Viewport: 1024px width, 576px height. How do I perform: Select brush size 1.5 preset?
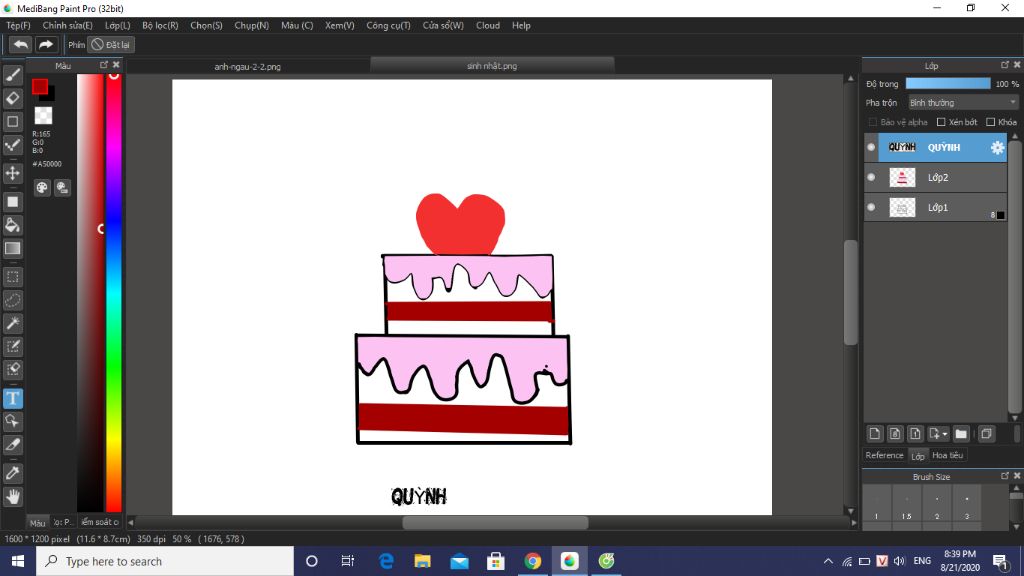906,504
